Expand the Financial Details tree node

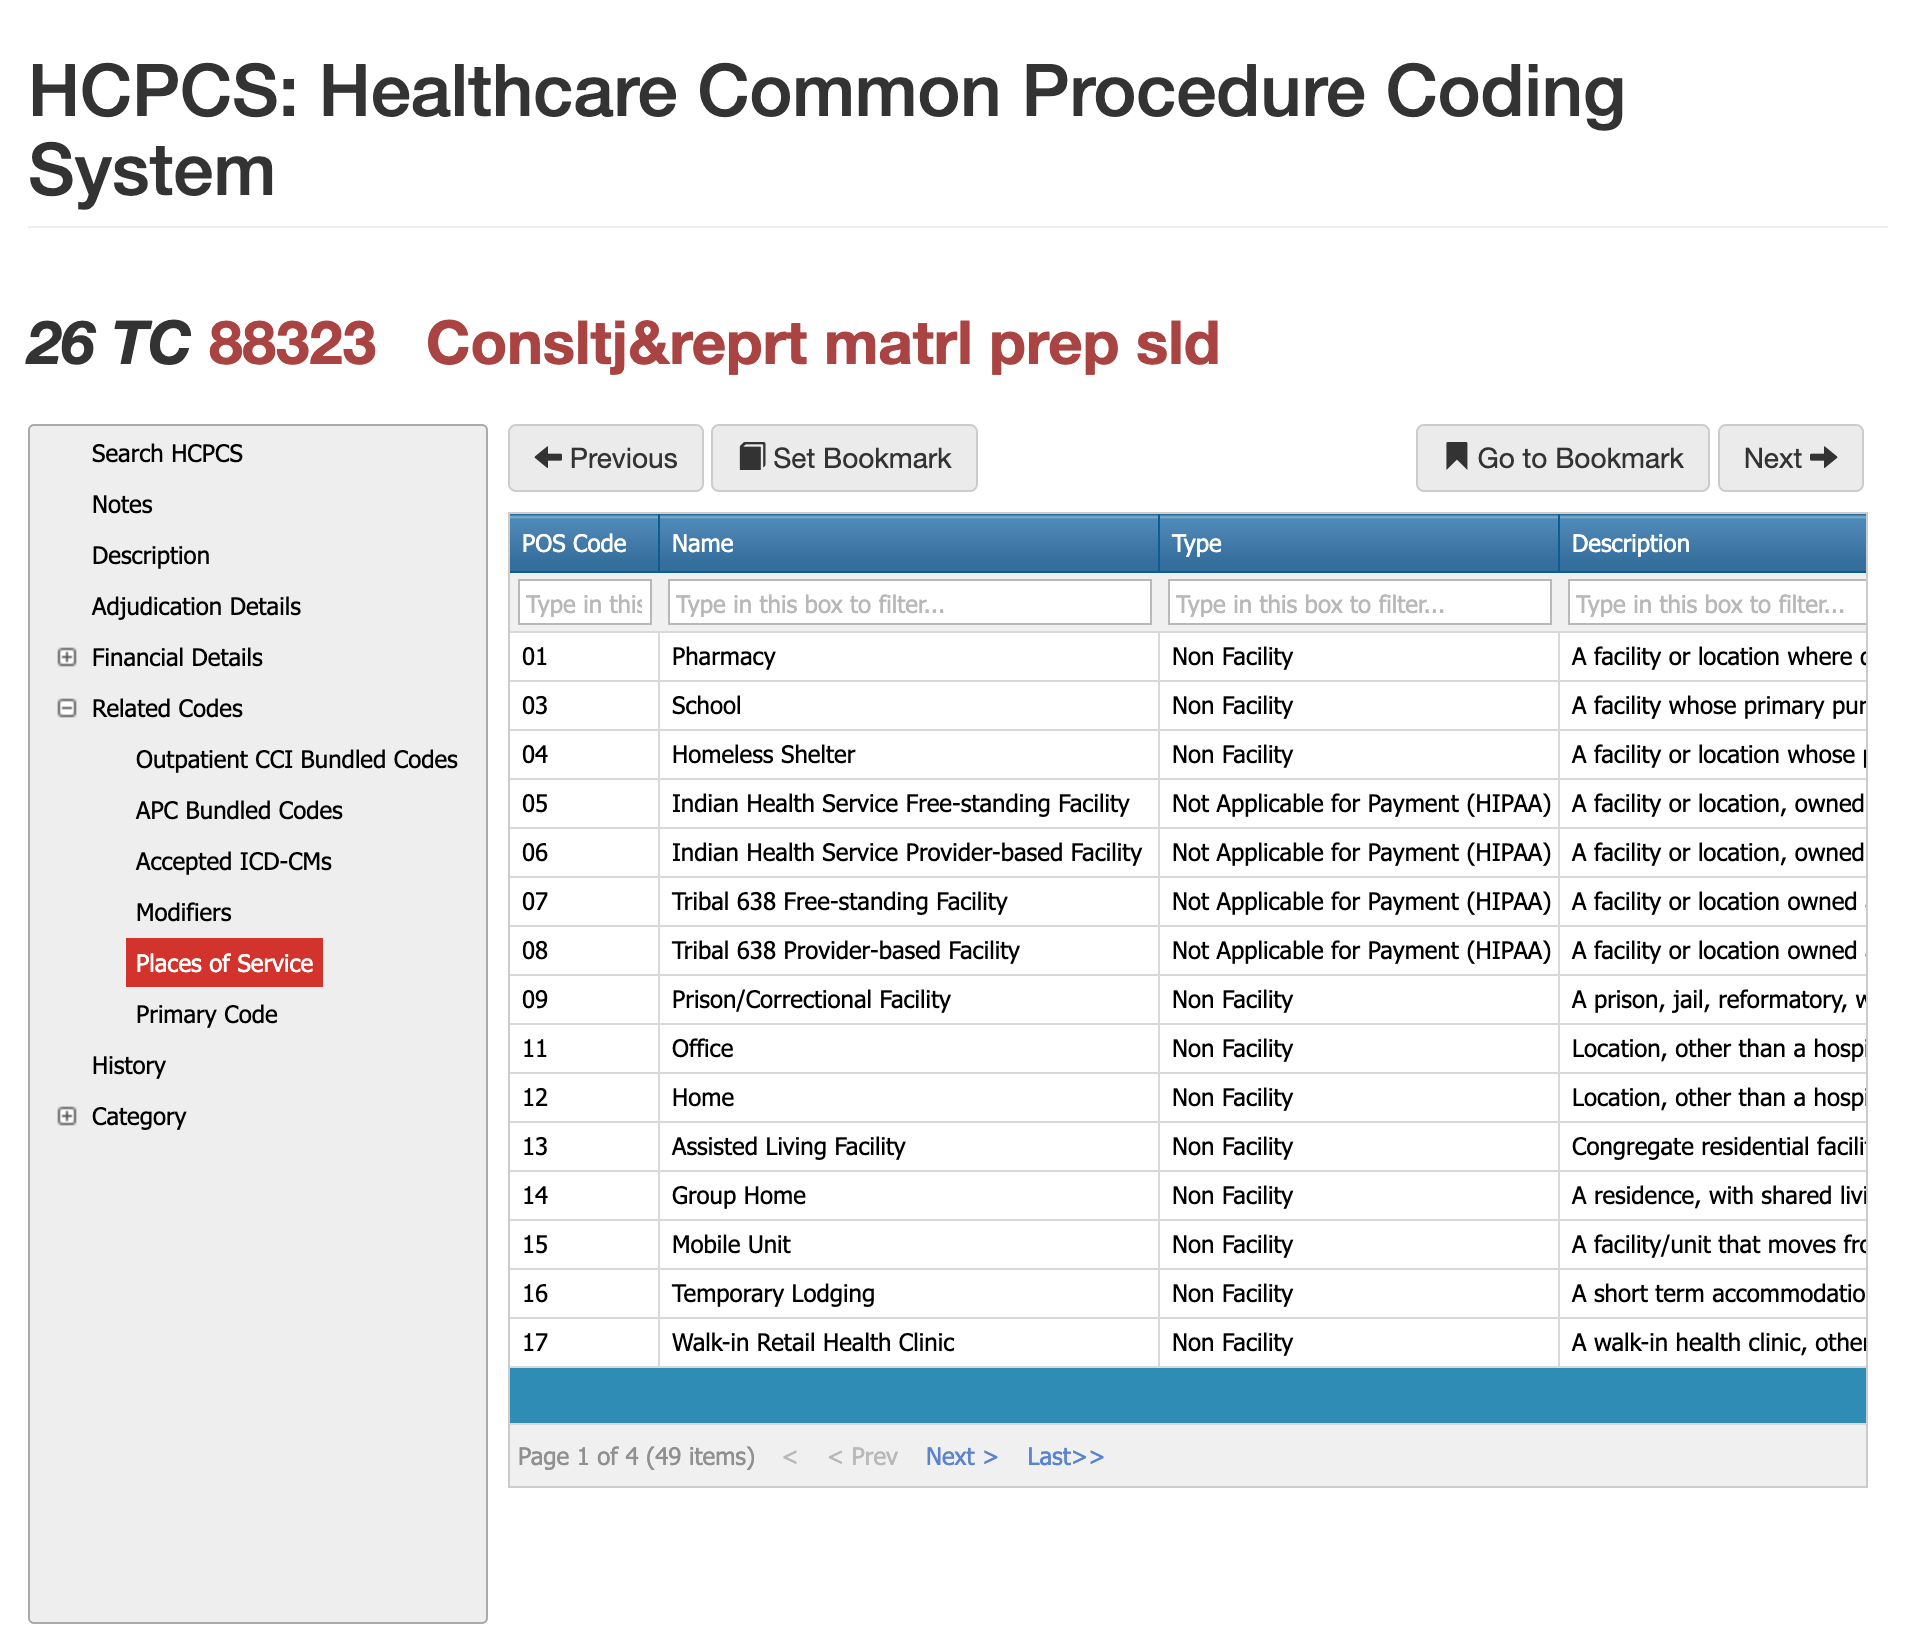tap(67, 657)
